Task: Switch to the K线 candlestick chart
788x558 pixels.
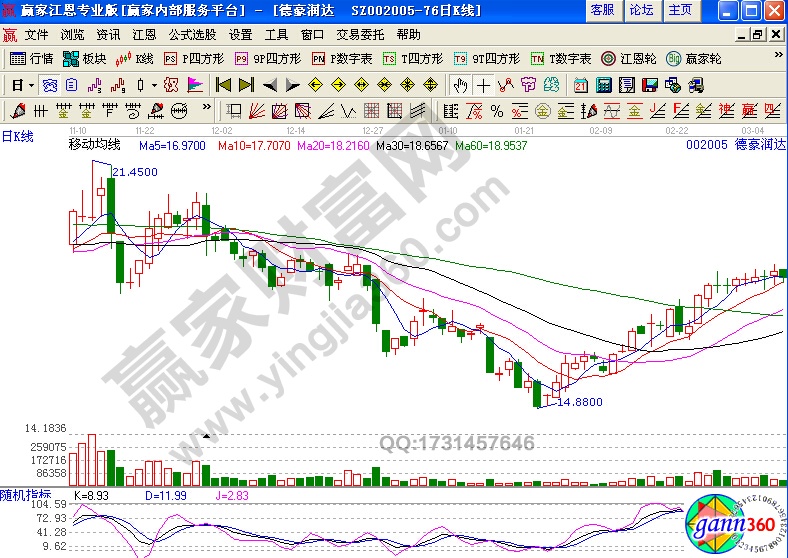Action: pos(134,59)
